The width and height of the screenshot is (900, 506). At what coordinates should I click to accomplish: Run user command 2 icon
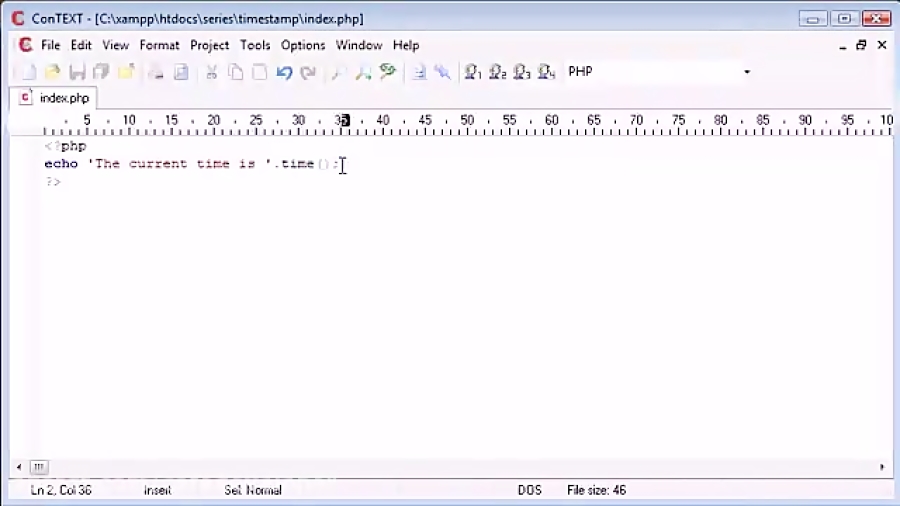497,72
